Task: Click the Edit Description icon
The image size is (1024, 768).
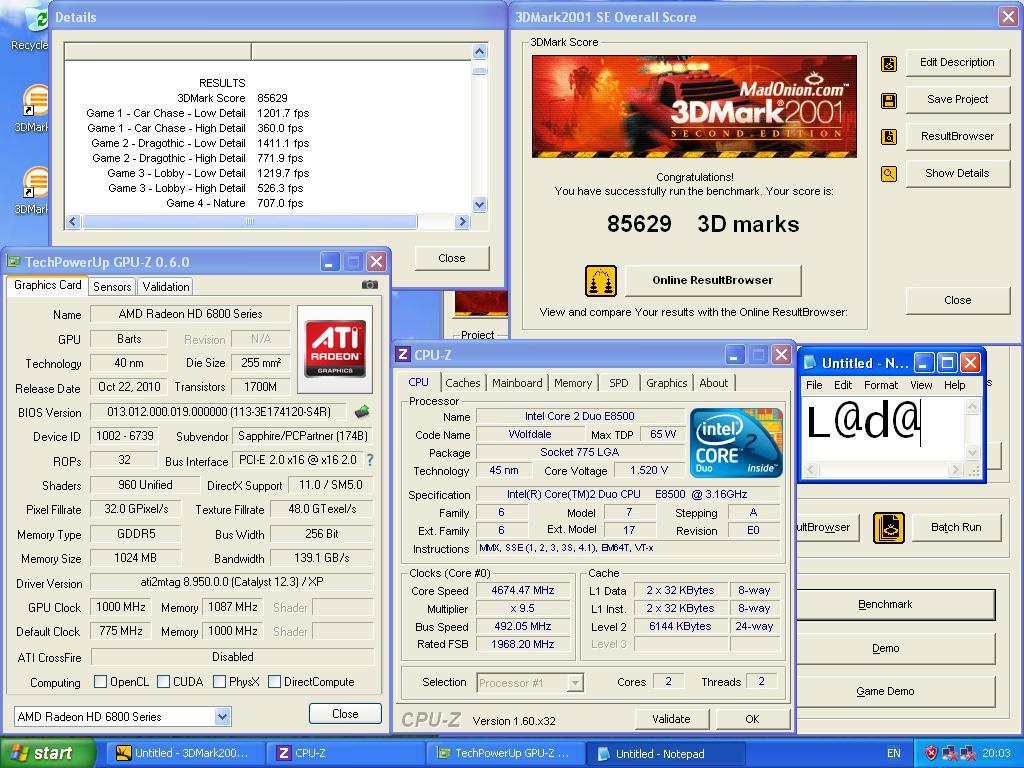Action: 889,64
